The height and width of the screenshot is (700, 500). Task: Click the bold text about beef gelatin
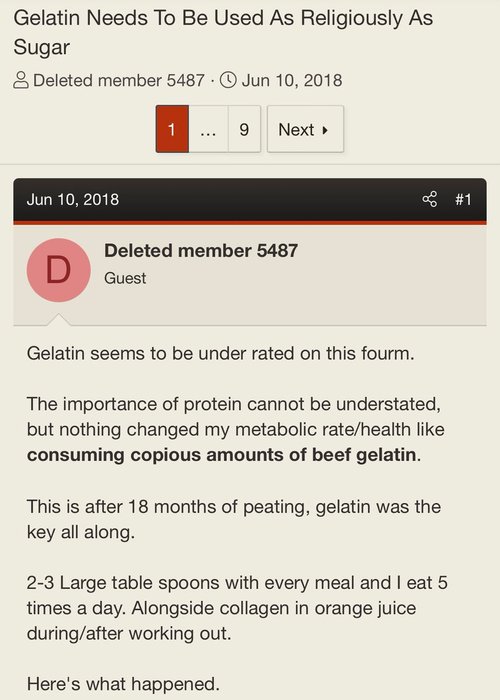221,455
